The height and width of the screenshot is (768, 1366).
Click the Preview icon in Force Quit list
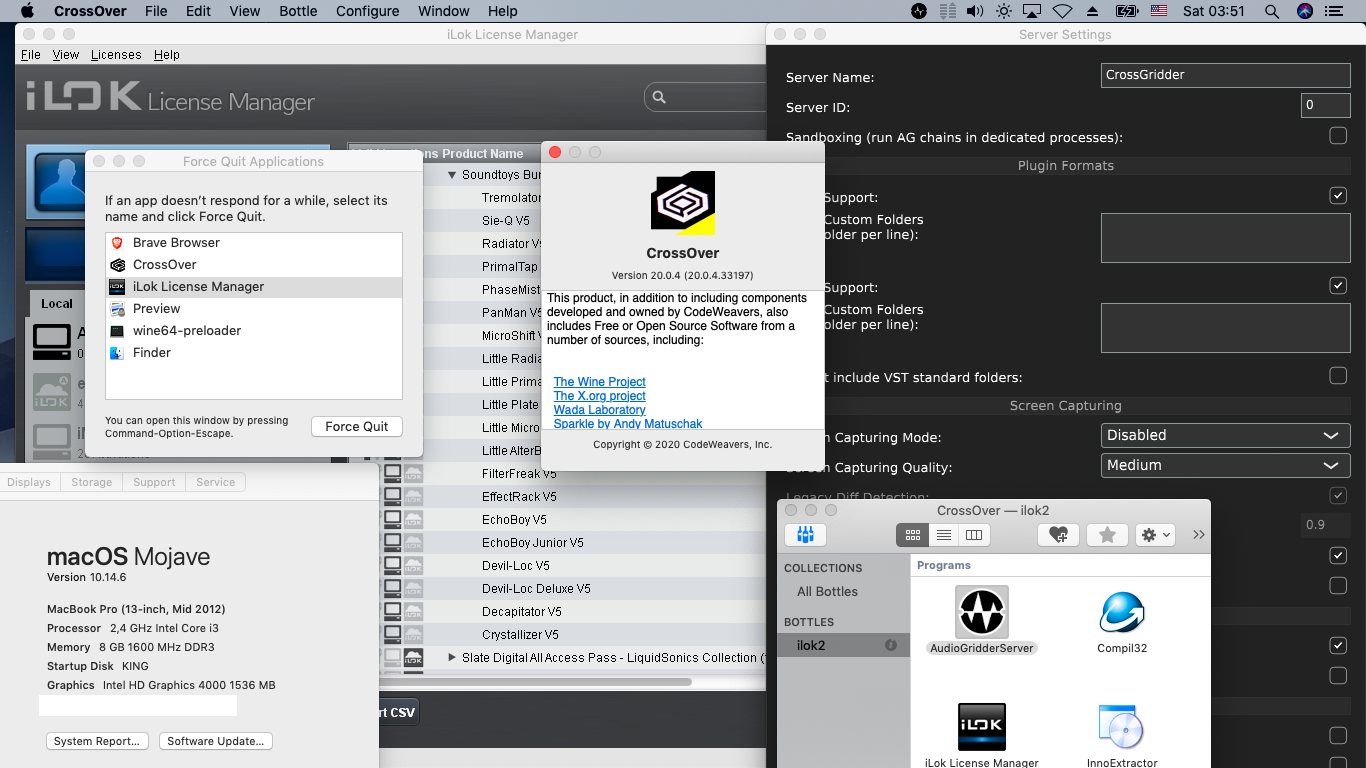click(118, 309)
